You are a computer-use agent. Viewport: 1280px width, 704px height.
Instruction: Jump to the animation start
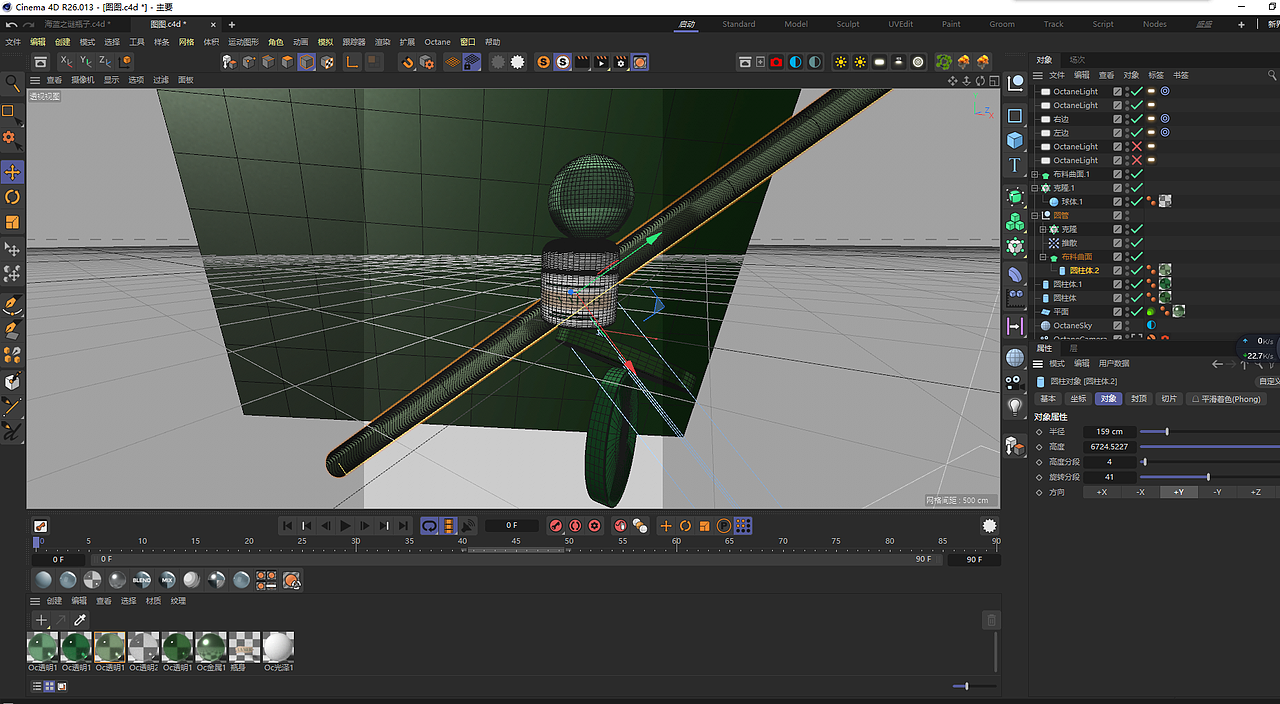(287, 526)
